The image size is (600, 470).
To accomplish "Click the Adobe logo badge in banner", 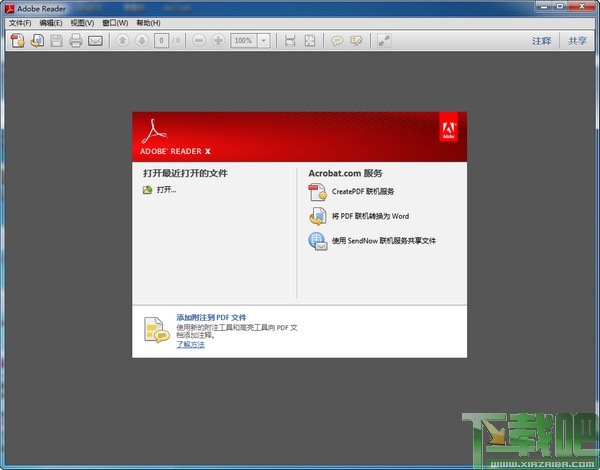I will [448, 127].
